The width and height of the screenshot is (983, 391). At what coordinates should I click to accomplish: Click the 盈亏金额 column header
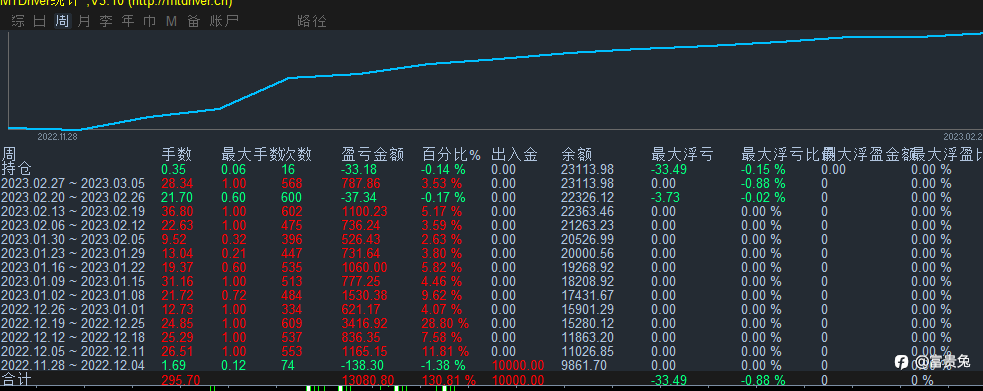pyautogui.click(x=373, y=155)
